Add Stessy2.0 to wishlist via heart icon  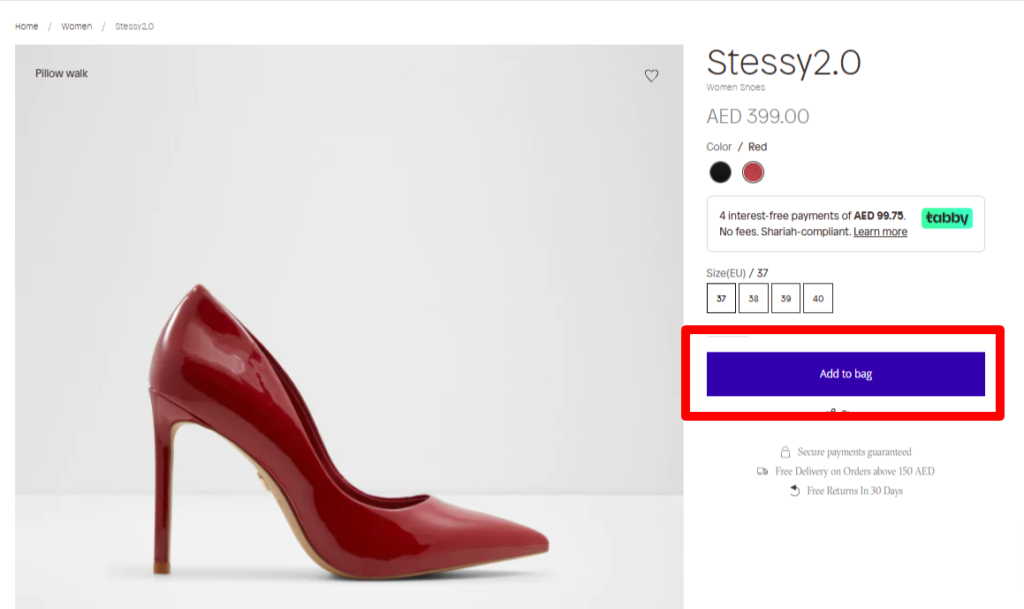point(653,76)
